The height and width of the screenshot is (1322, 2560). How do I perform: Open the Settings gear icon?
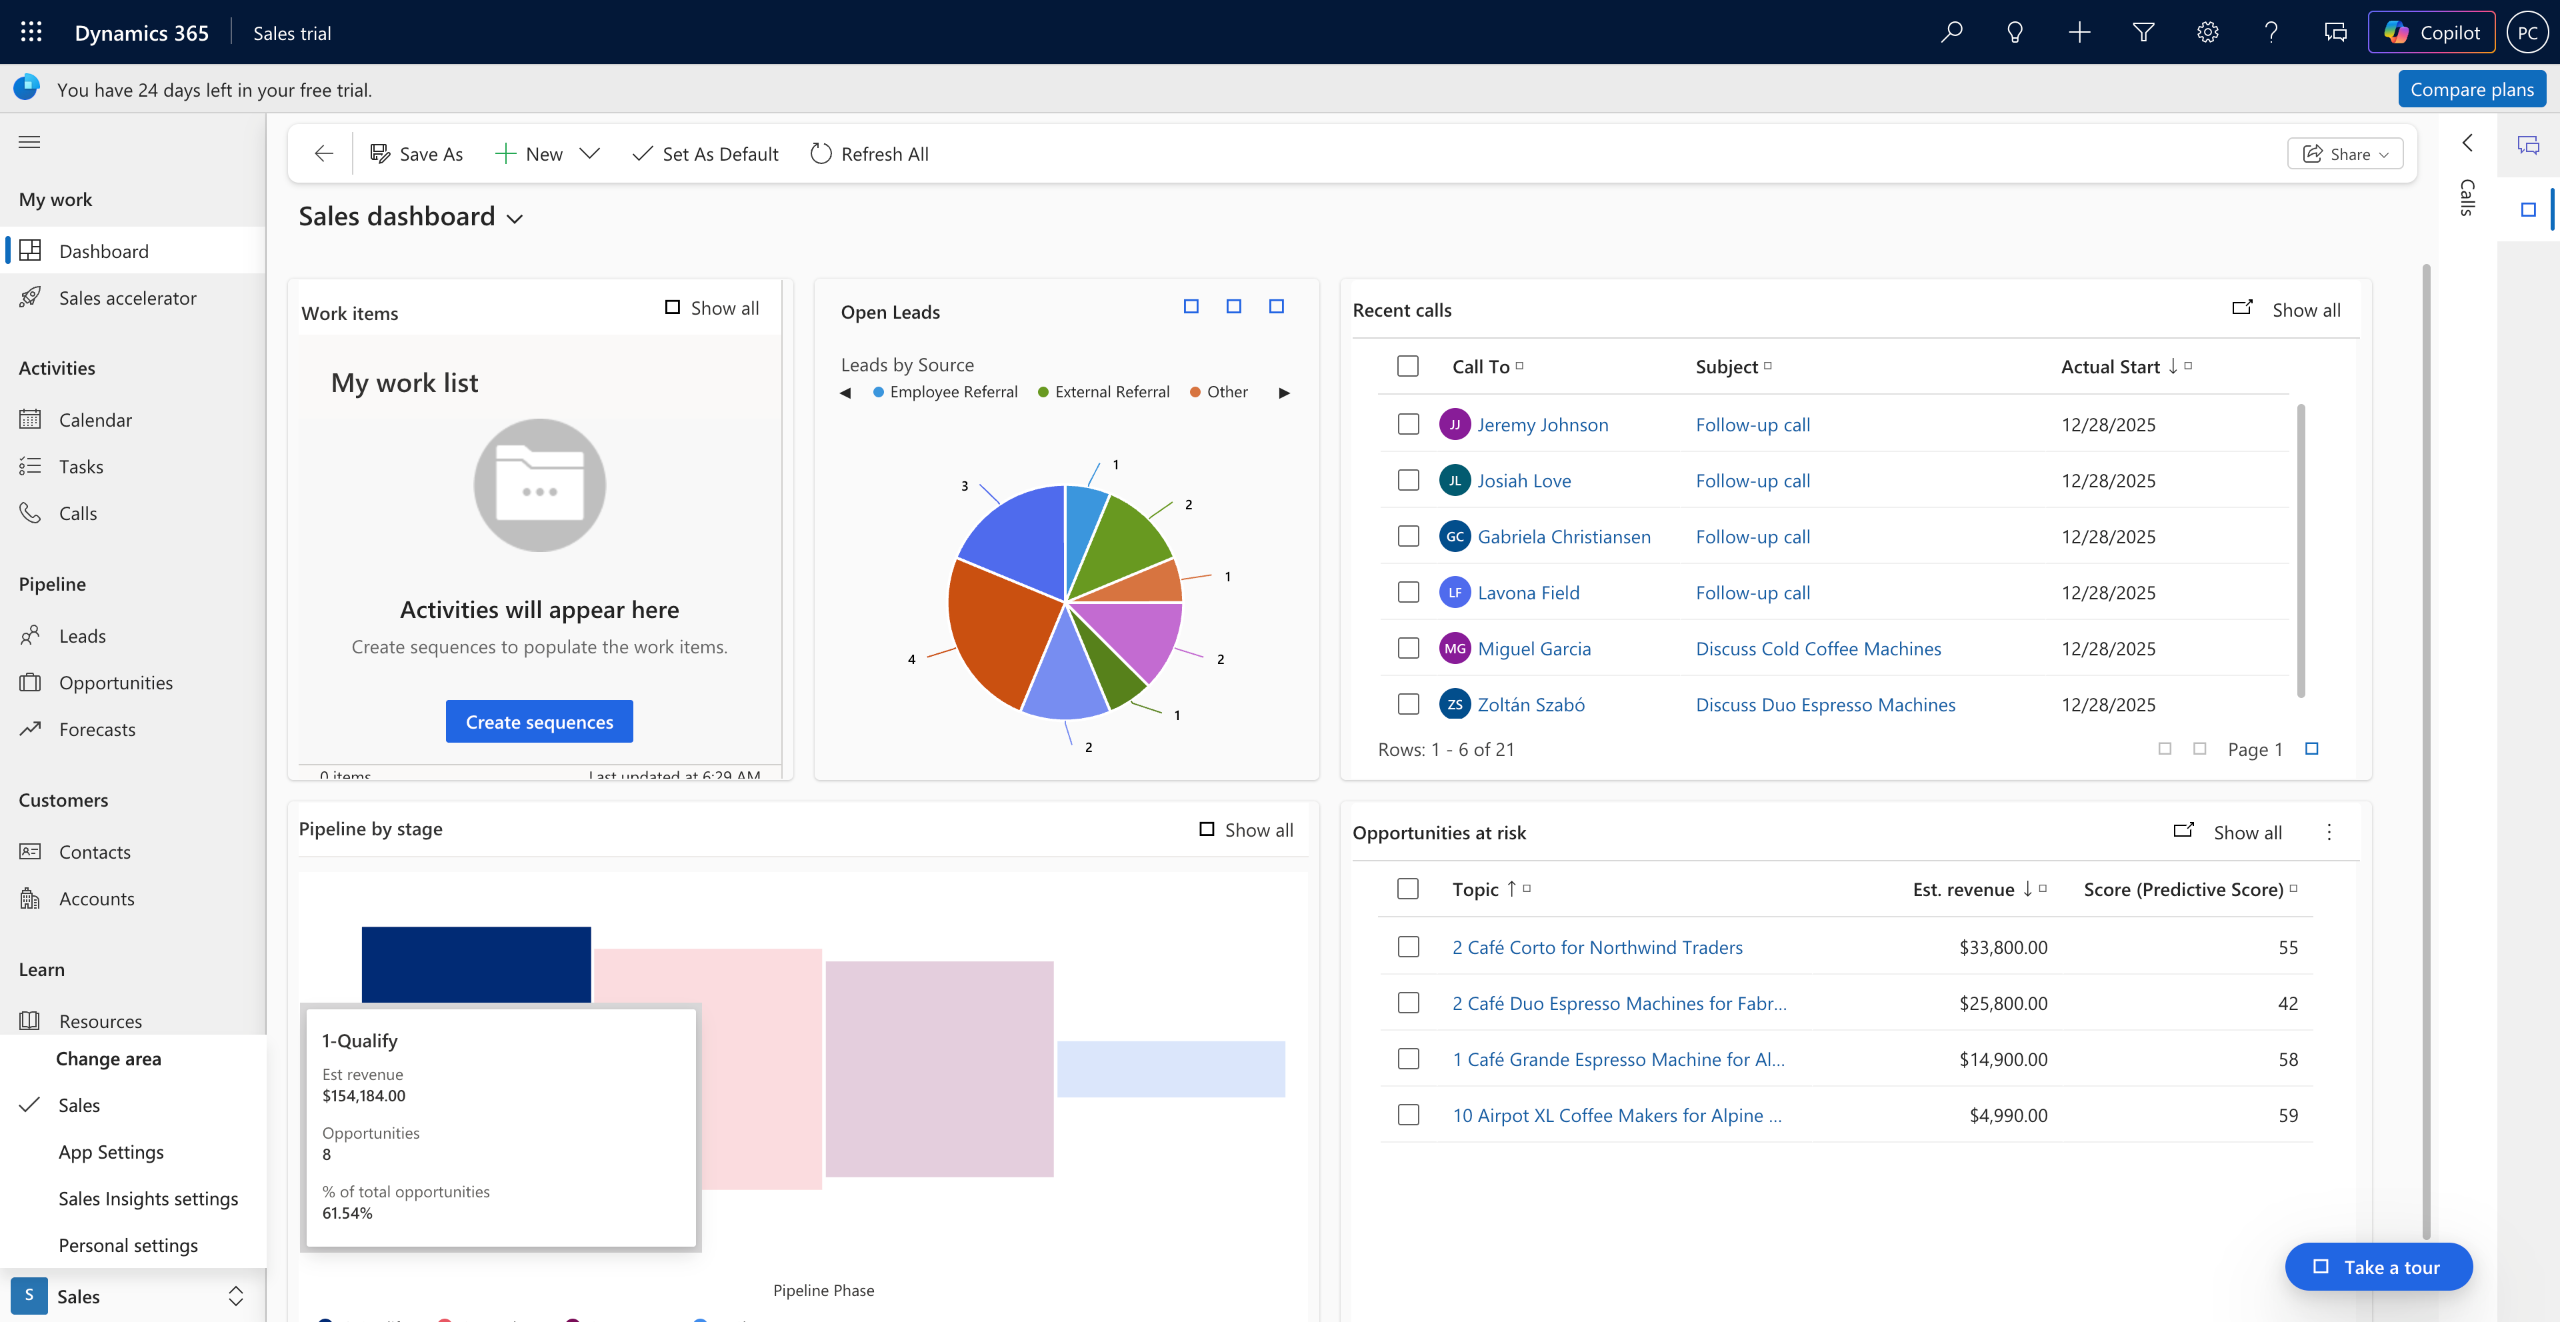click(x=2207, y=32)
